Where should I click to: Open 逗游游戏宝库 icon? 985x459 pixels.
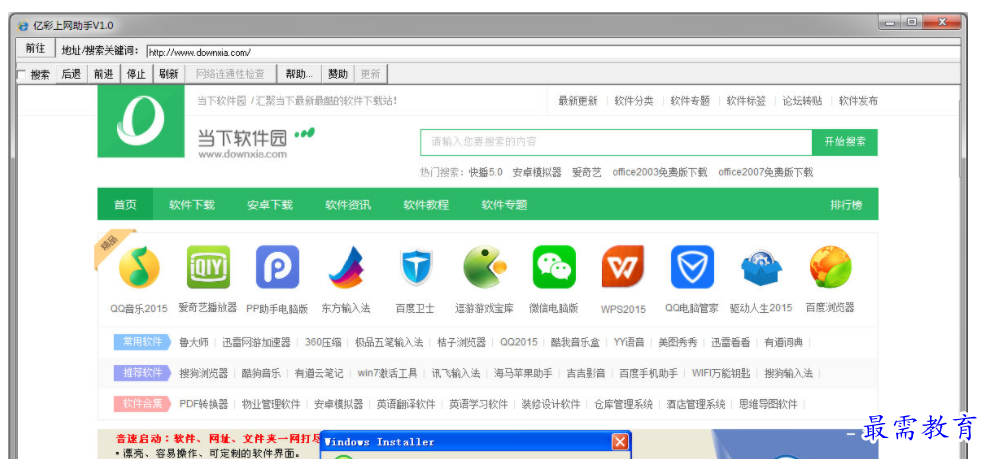click(484, 267)
